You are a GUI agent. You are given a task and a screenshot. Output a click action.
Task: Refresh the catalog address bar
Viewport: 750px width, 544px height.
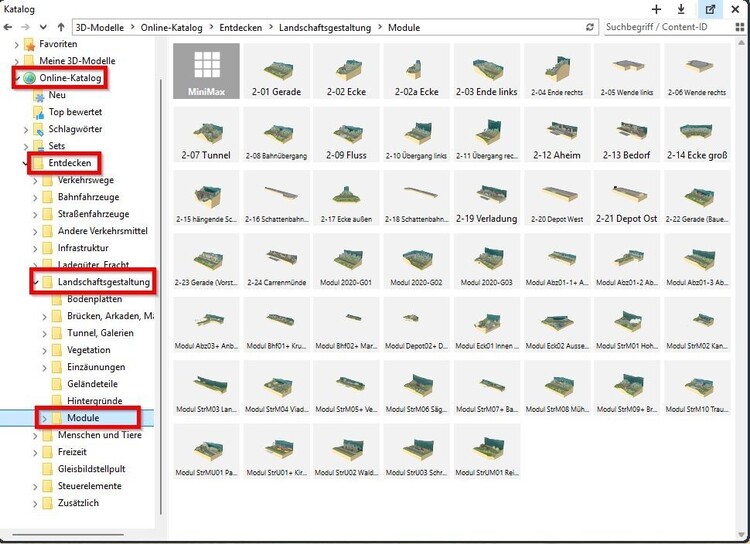[x=590, y=28]
